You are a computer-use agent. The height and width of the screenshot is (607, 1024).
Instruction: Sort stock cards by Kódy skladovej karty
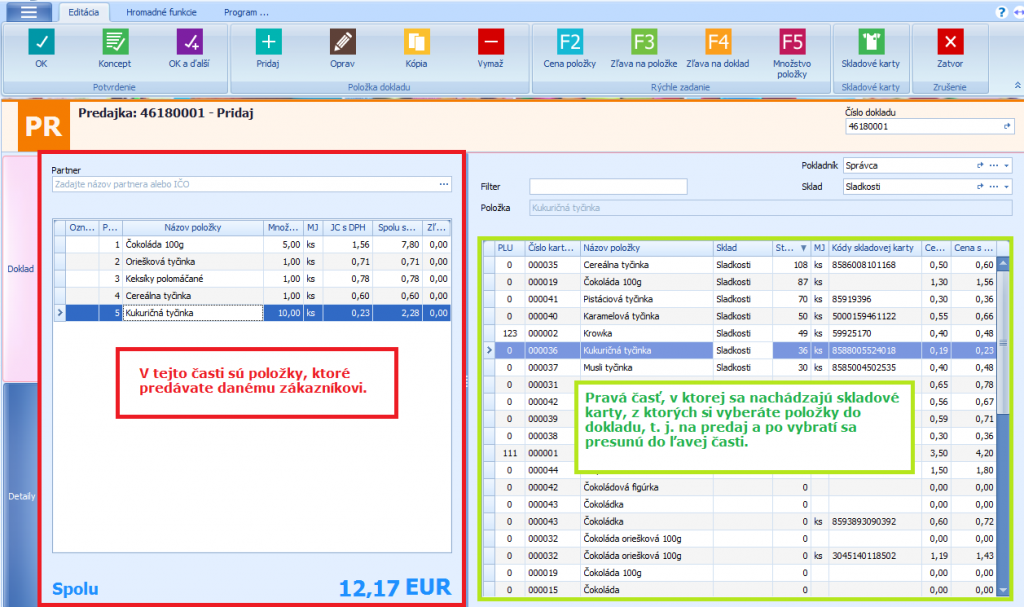click(874, 248)
